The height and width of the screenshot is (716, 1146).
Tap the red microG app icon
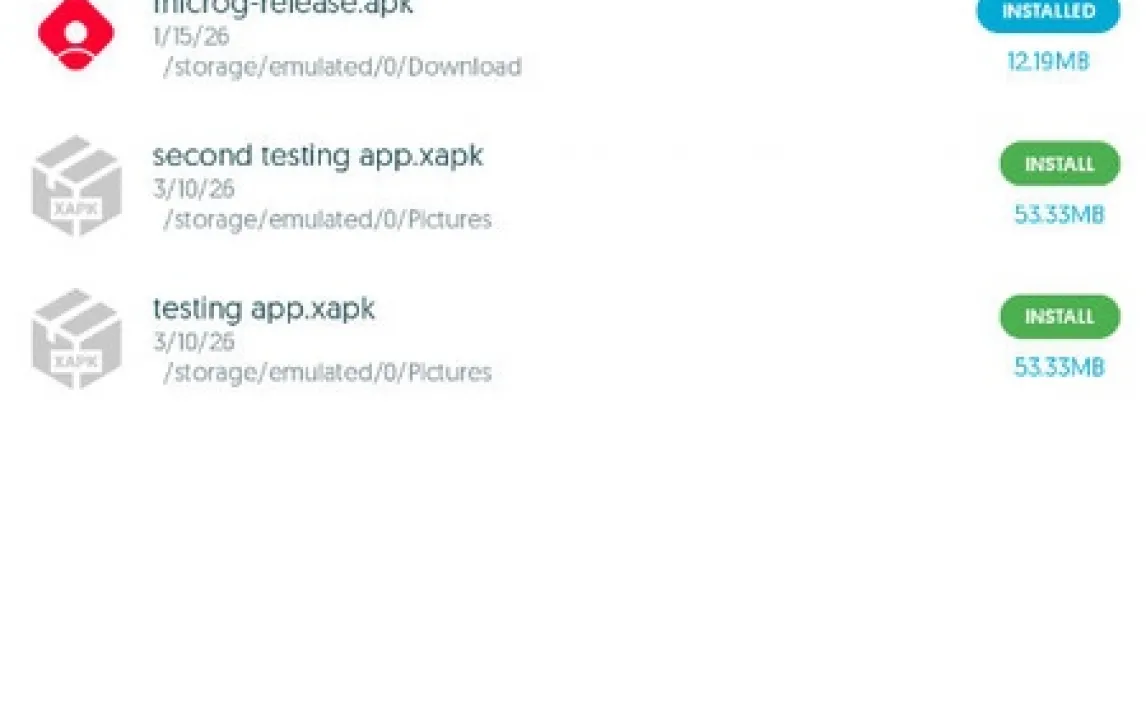76,34
